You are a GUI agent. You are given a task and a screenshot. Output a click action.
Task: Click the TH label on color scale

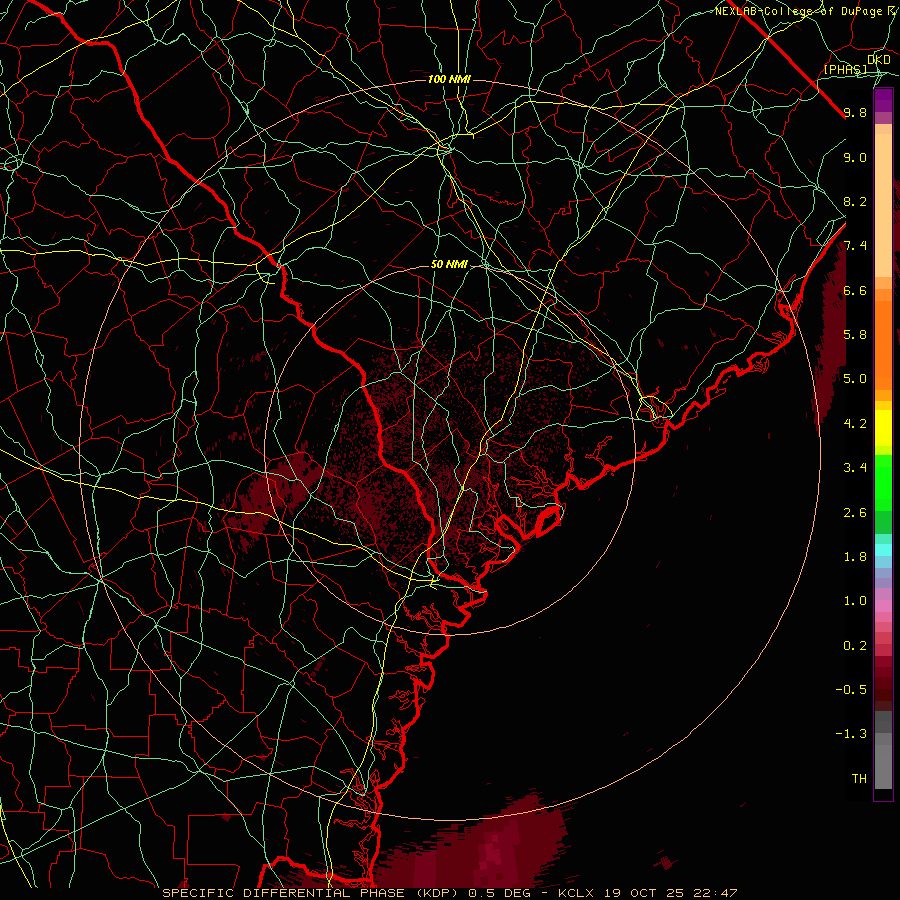[x=859, y=779]
